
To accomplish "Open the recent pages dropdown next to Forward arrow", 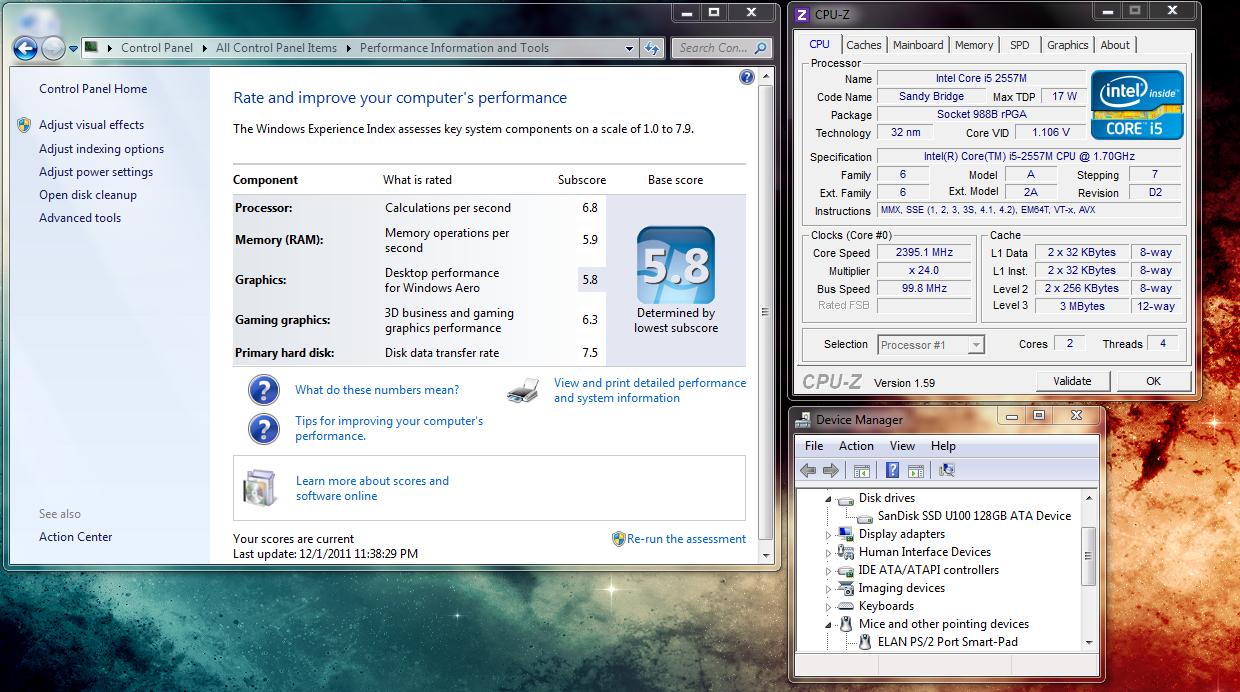I will click(x=74, y=48).
